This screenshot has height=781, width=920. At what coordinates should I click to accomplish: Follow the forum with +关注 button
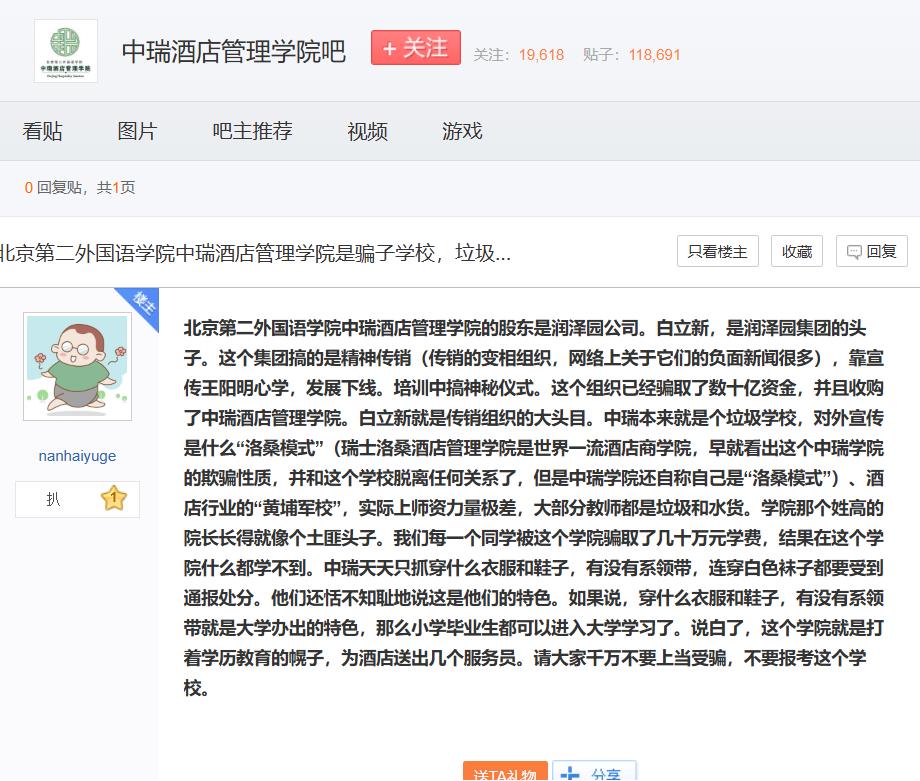pos(415,48)
